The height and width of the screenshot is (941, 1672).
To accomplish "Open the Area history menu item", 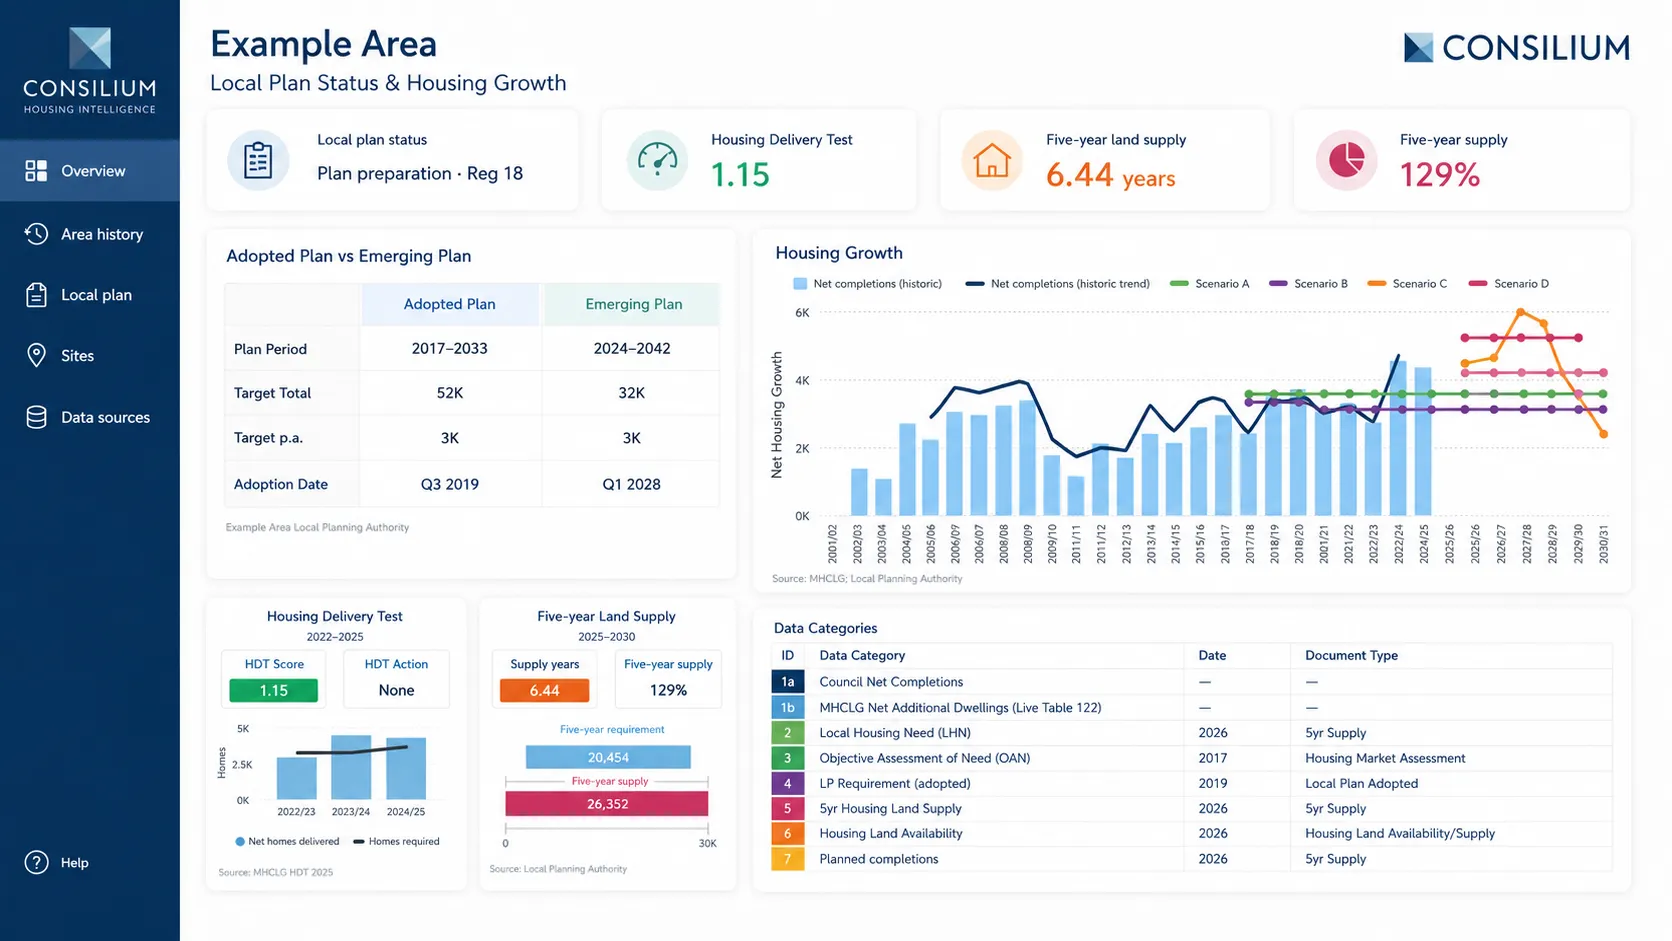I will [90, 234].
